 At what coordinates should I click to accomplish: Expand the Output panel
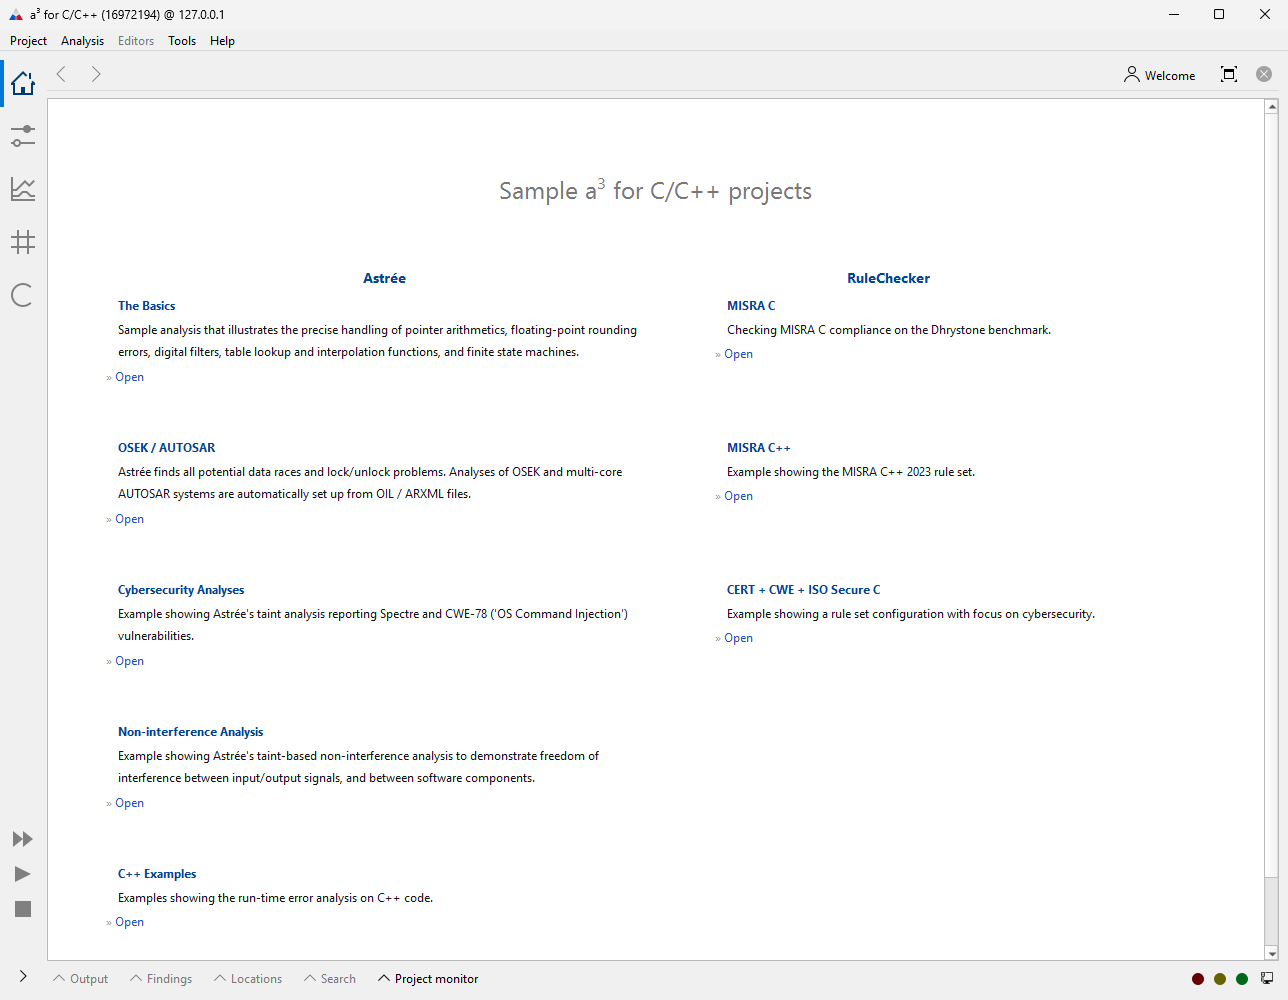(x=81, y=979)
